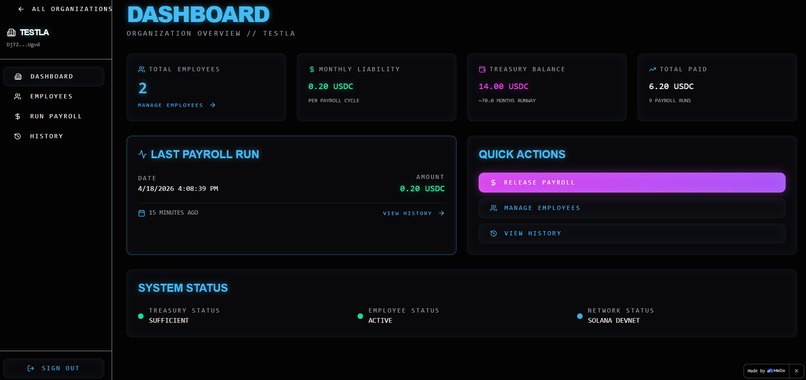This screenshot has width=806, height=380.
Task: Click the Last Payroll Run pulse icon
Action: coord(142,154)
